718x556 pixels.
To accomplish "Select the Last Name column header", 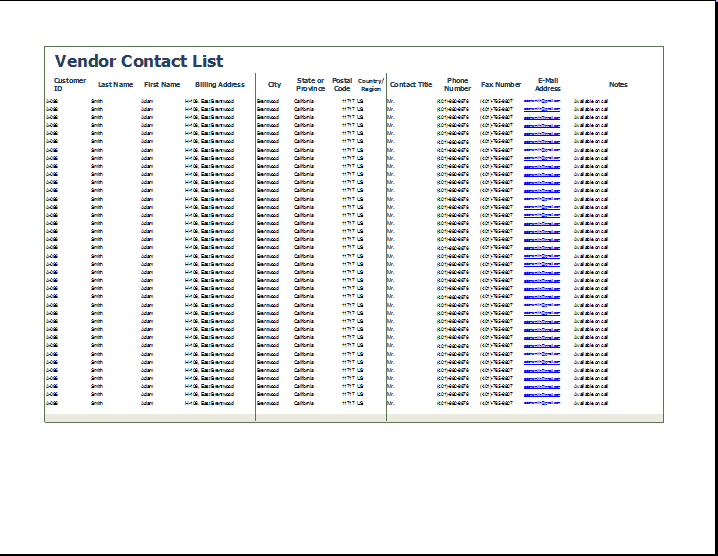I will 115,84.
